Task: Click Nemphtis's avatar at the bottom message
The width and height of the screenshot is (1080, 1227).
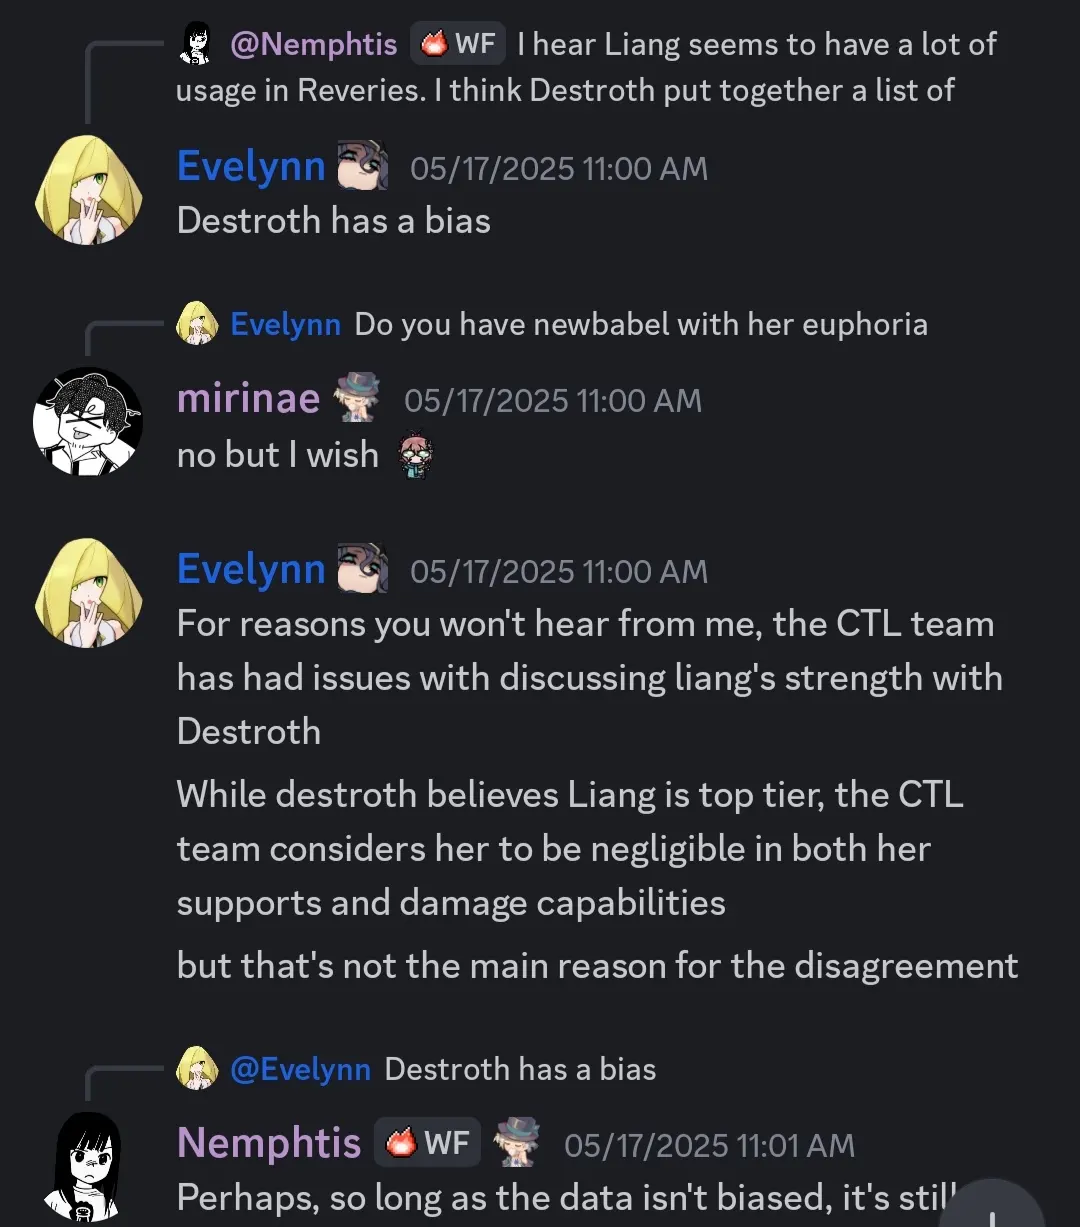Action: coord(88,1167)
